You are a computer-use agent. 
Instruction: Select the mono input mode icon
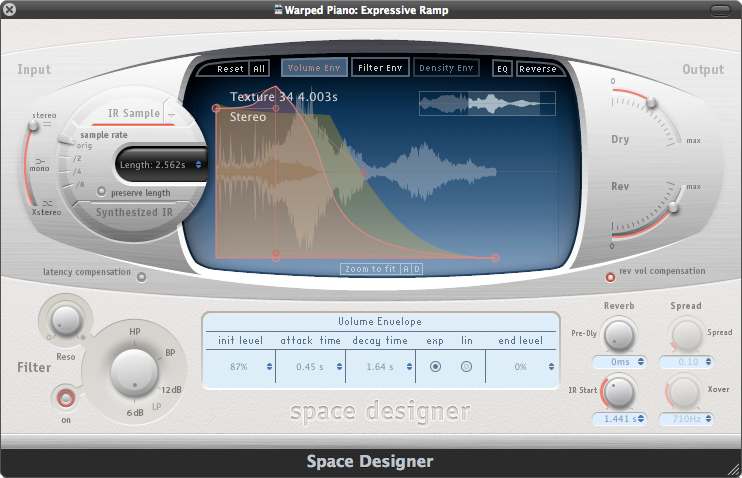coord(40,161)
